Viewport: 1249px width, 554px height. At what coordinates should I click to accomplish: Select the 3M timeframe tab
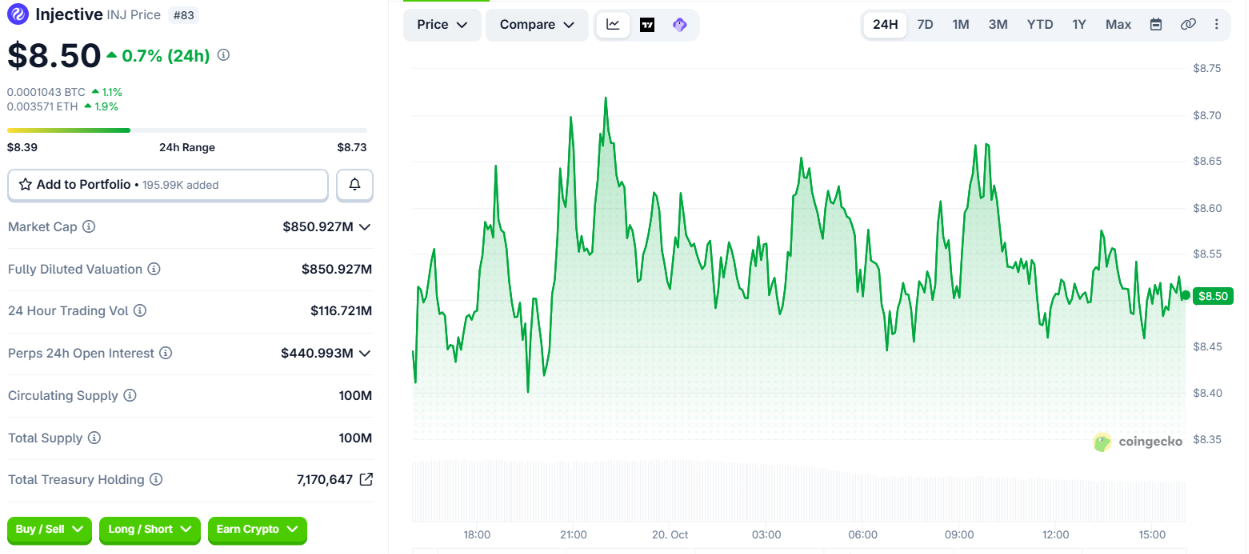[998, 24]
